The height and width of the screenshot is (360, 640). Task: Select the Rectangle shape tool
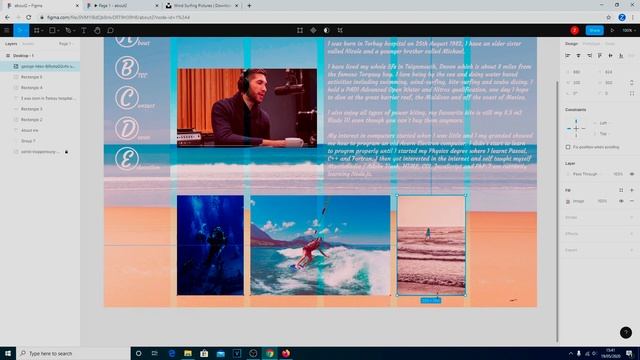click(x=52, y=30)
